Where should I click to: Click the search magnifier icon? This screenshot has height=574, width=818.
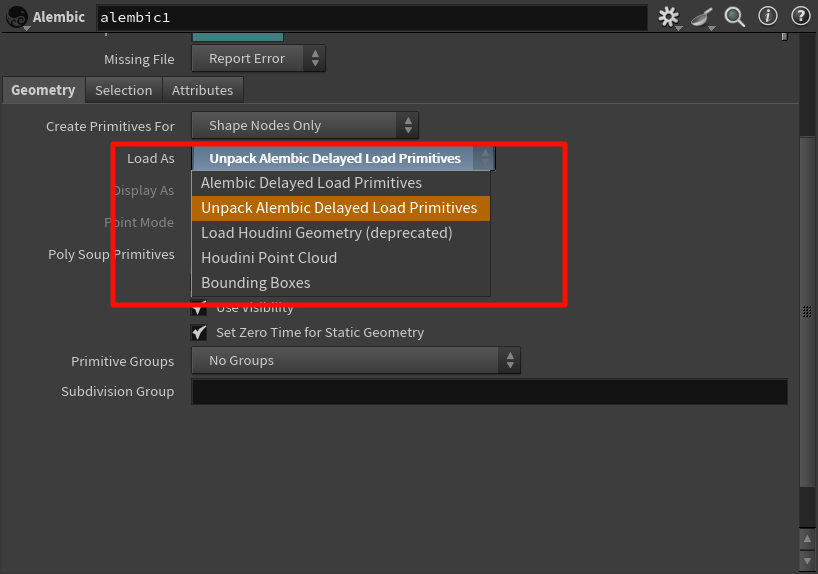pos(735,17)
